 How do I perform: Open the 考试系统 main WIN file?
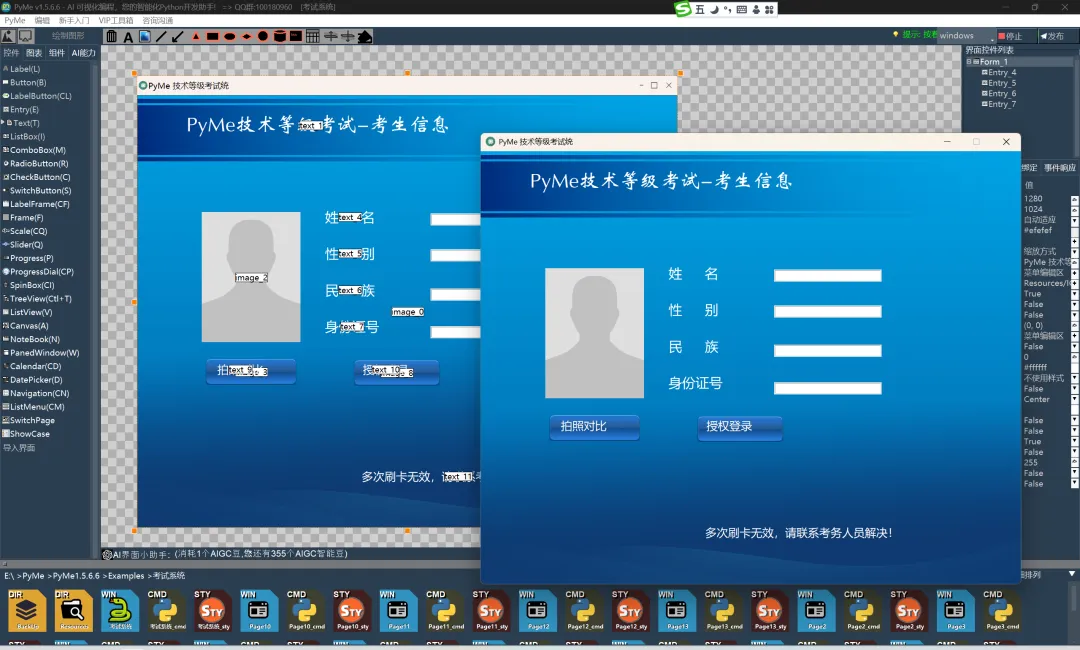[x=120, y=610]
